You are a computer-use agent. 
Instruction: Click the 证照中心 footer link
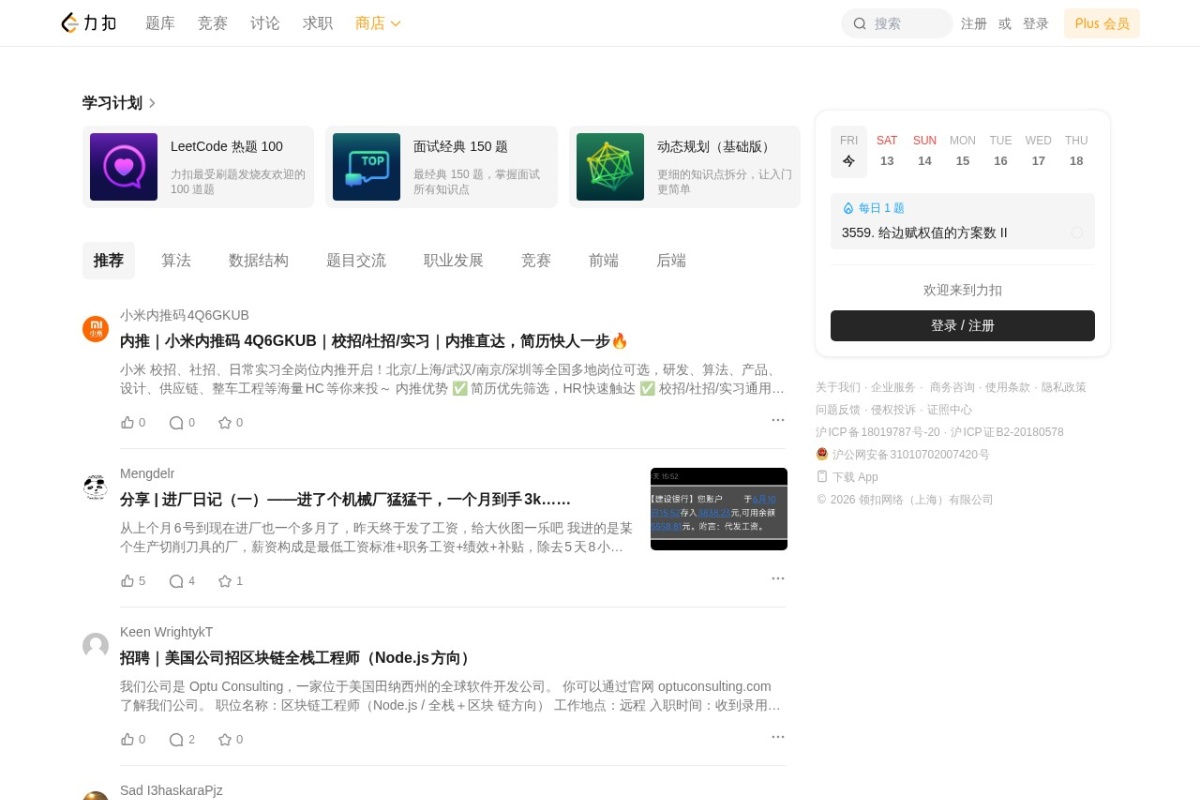pyautogui.click(x=949, y=410)
